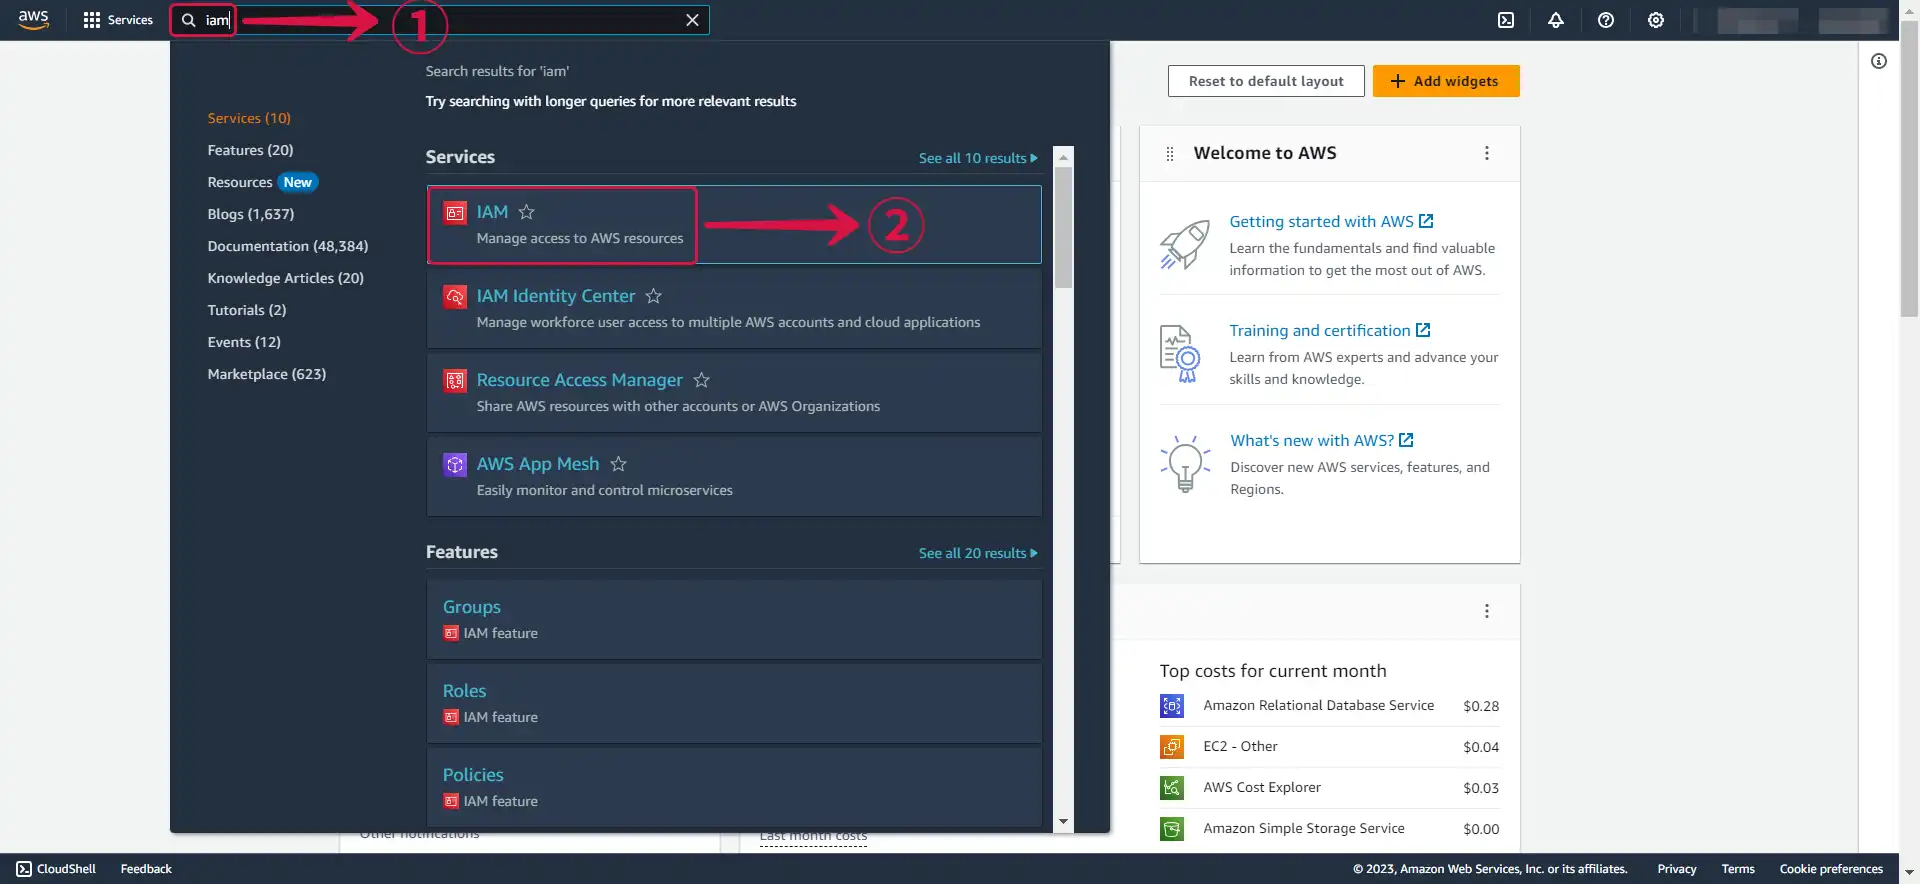Click the rocket getting started icon
Image resolution: width=1920 pixels, height=884 pixels.
(1185, 245)
